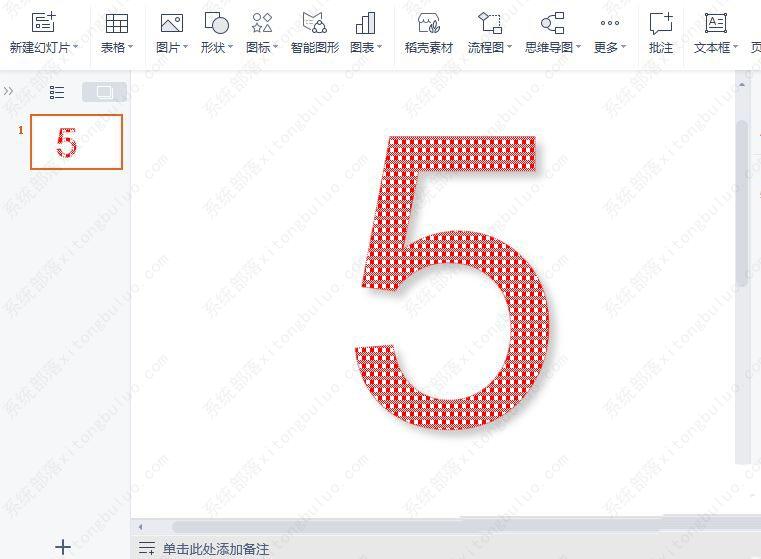Add a new slide with plus button
This screenshot has height=559, width=761.
pos(63,547)
